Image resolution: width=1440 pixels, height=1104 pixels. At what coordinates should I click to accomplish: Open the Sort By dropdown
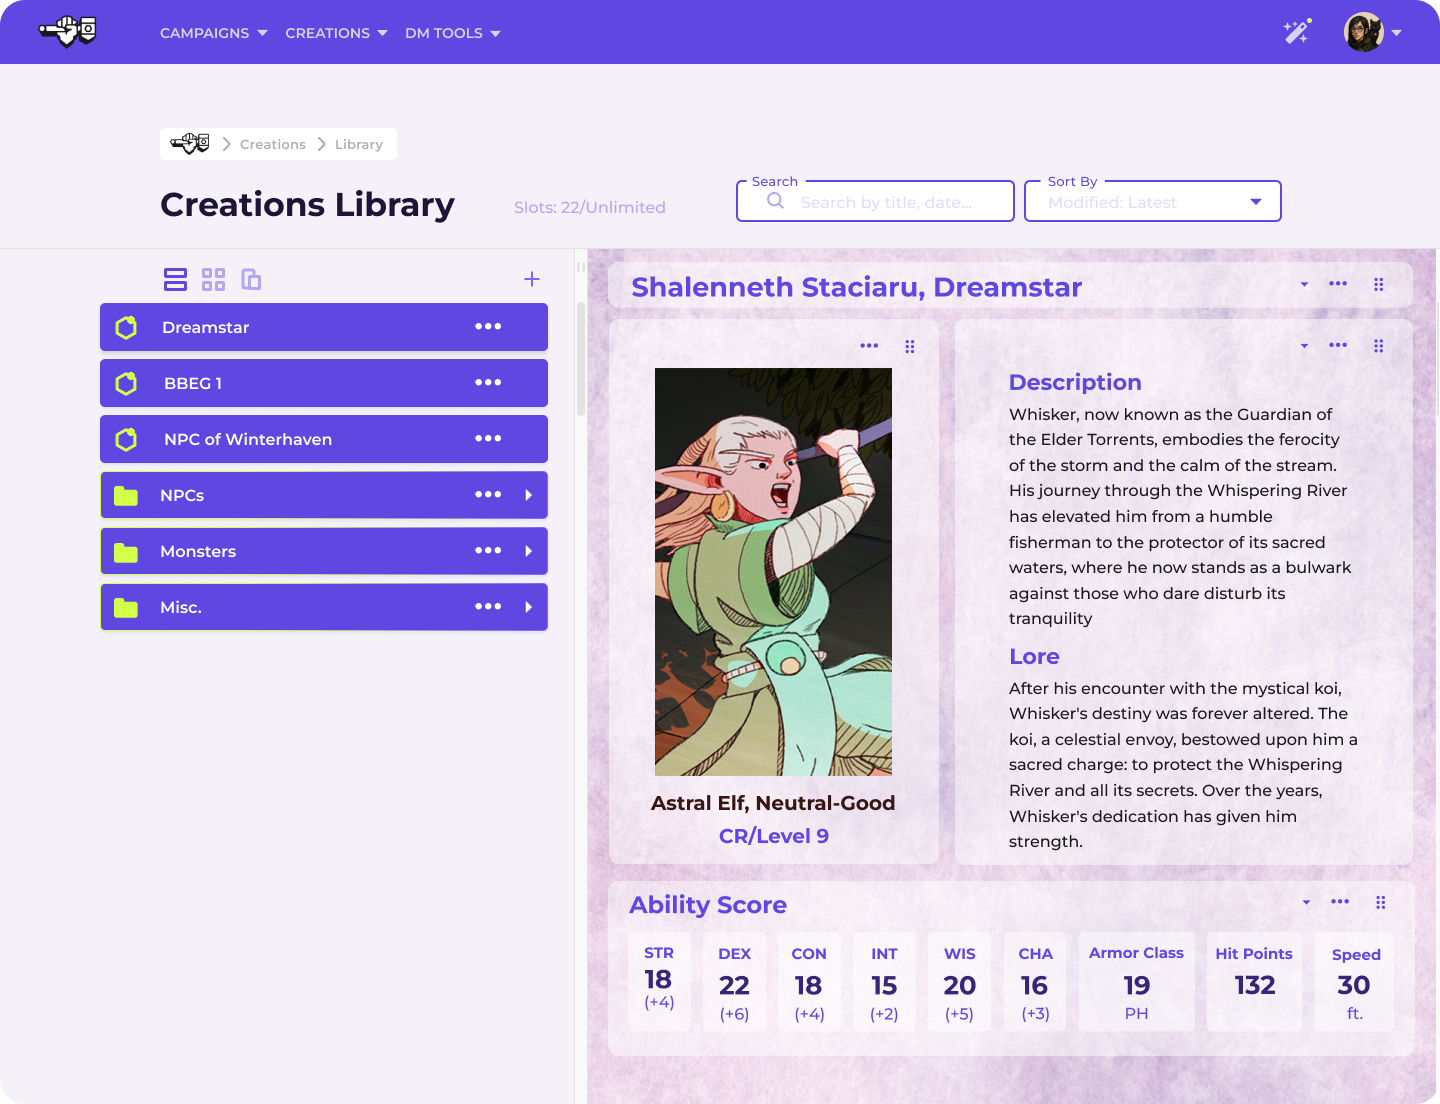pyautogui.click(x=1153, y=202)
